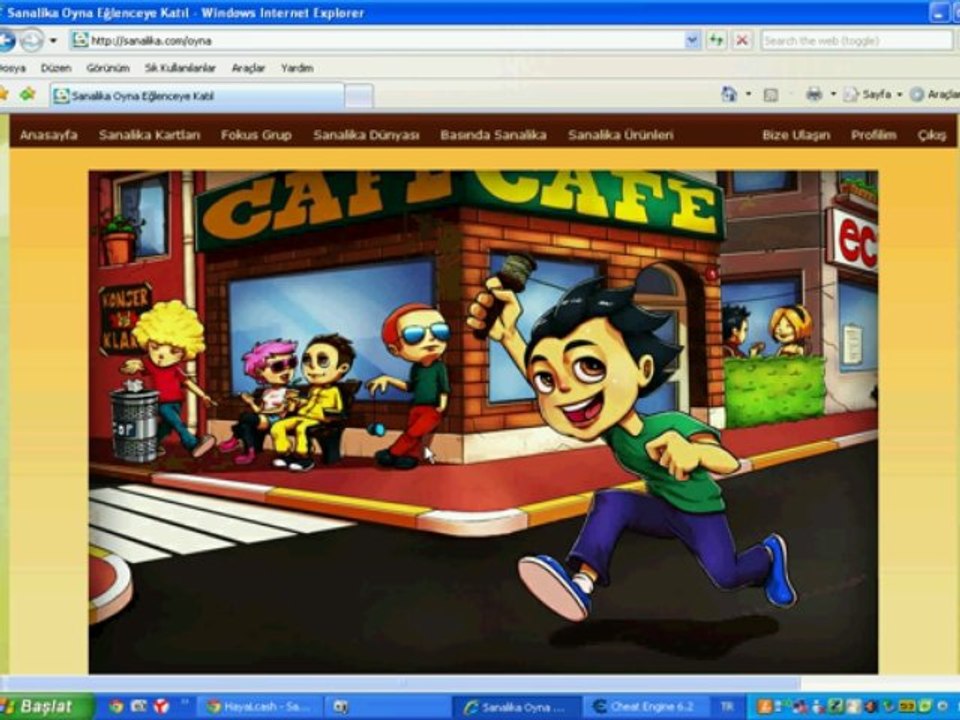The width and height of the screenshot is (960, 720).
Task: Open the Düzen menu
Action: [56, 68]
